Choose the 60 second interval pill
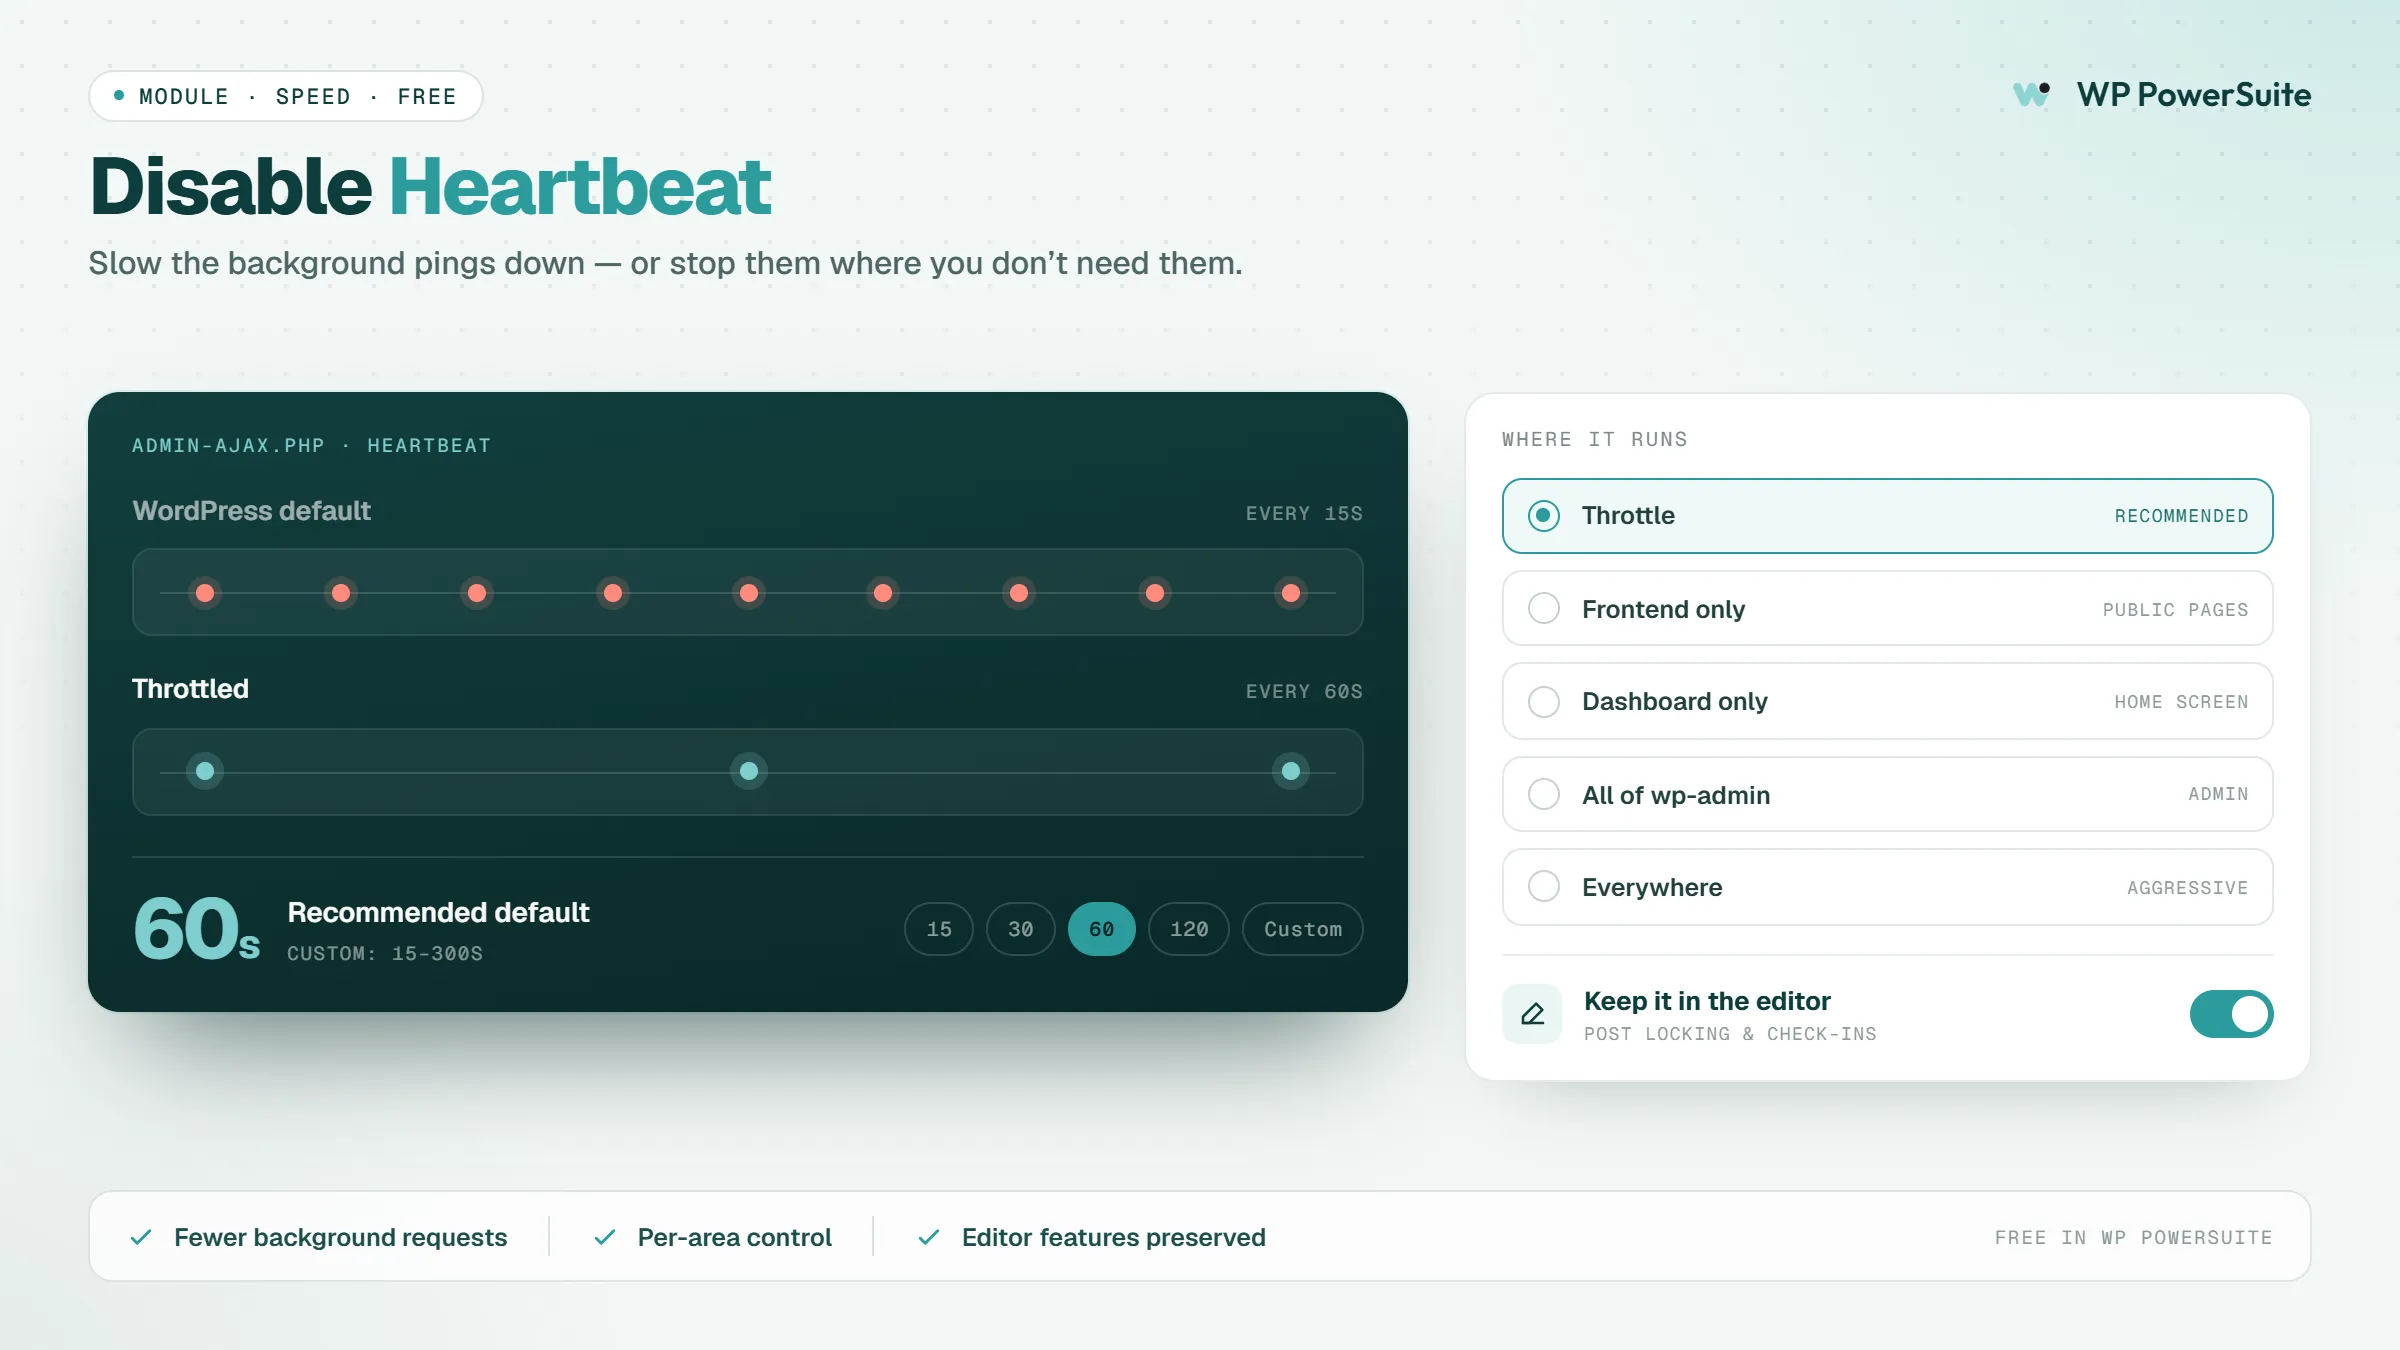2400x1350 pixels. pos(1102,929)
